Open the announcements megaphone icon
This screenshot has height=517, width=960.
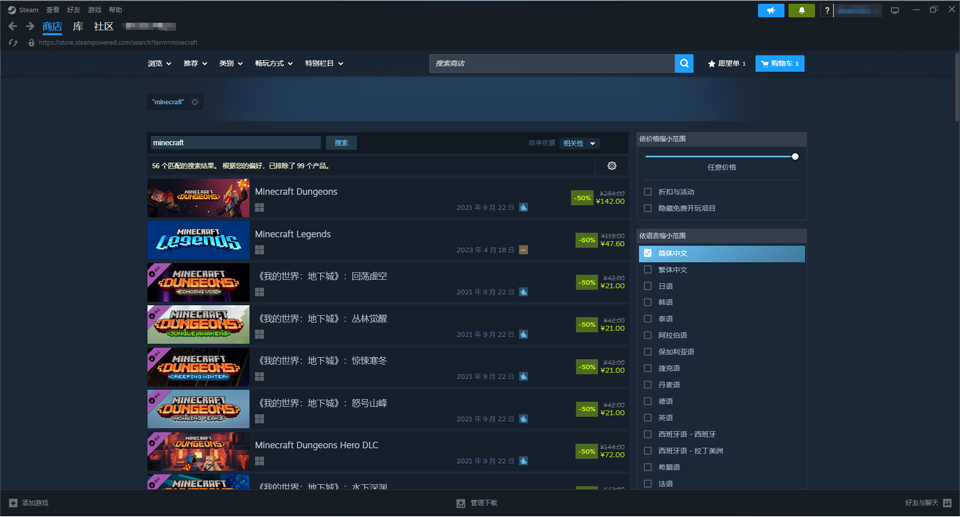(x=771, y=10)
